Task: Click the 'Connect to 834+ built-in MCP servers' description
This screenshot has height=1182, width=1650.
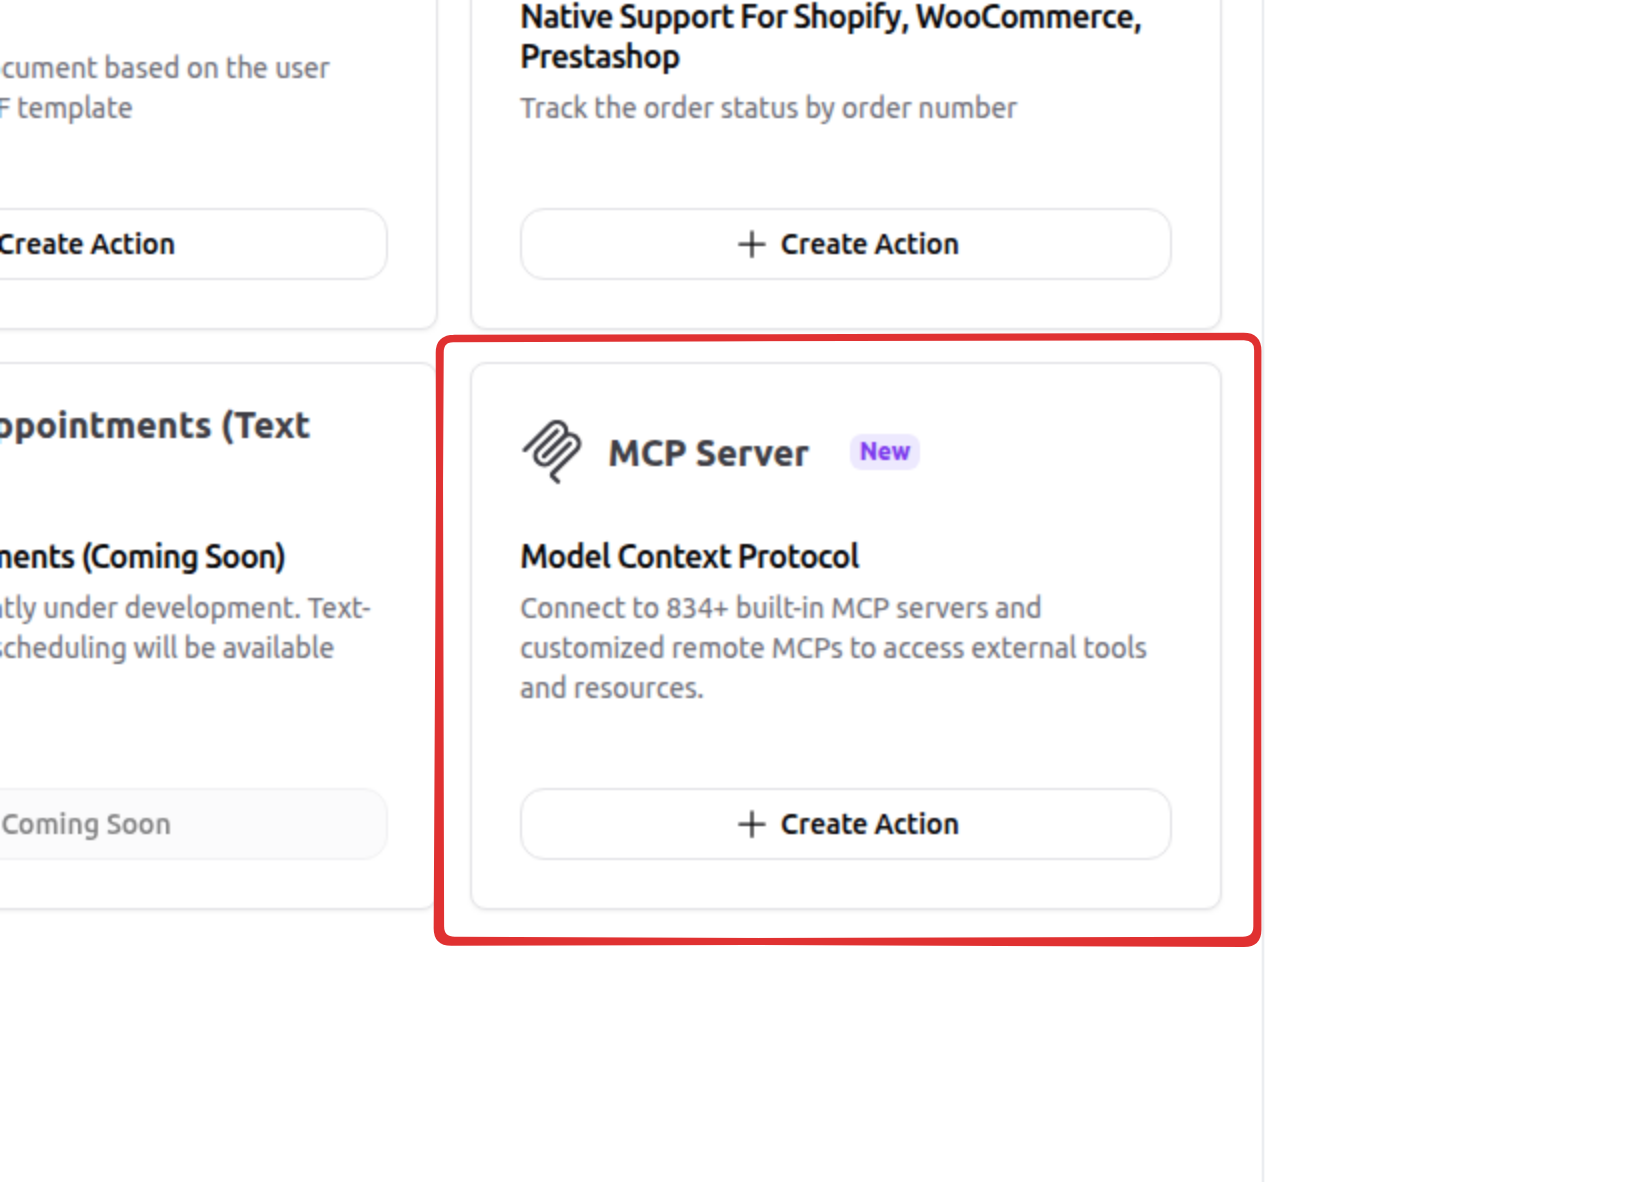Action: coord(780,608)
